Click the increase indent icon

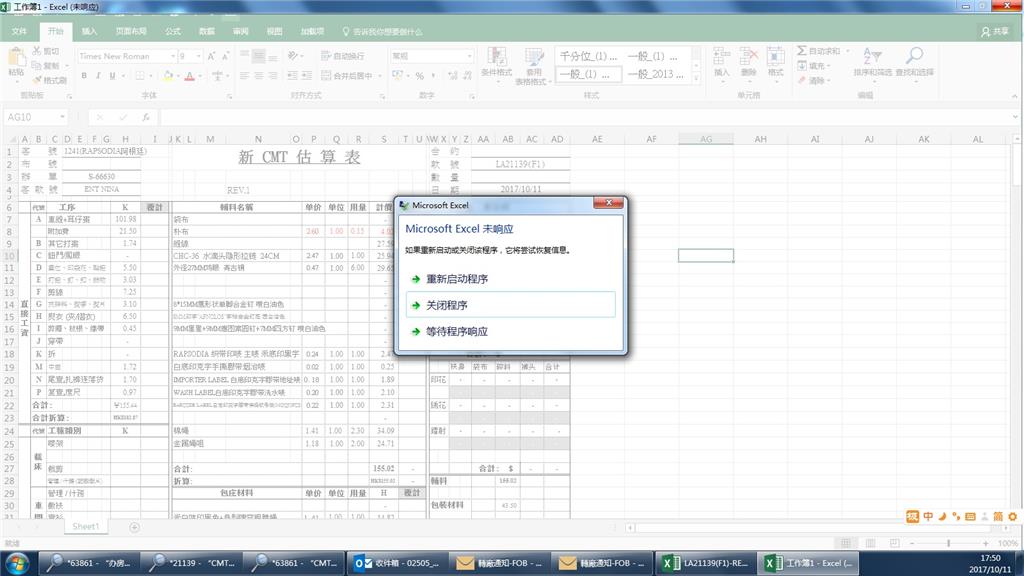tap(307, 76)
